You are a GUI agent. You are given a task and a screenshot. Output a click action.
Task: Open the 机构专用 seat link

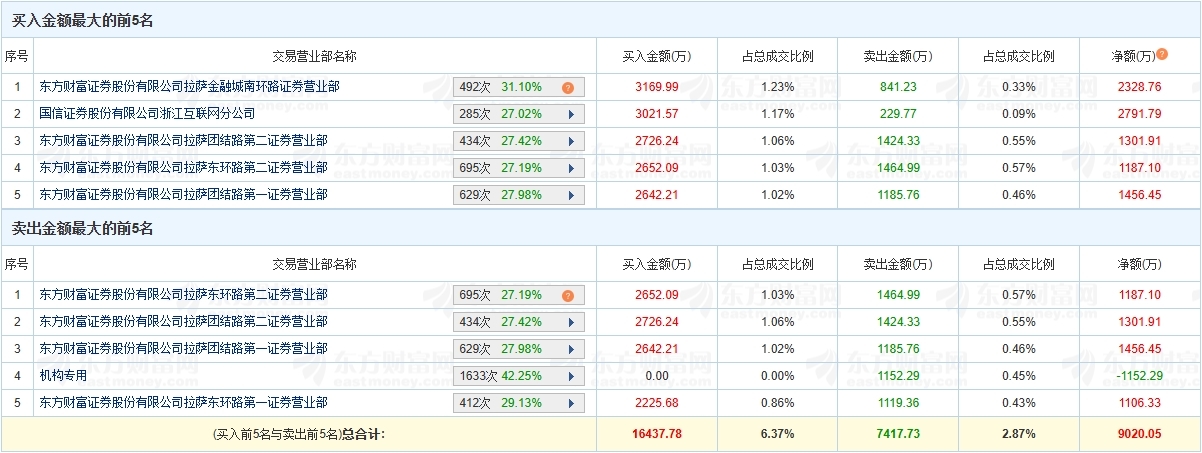point(63,377)
